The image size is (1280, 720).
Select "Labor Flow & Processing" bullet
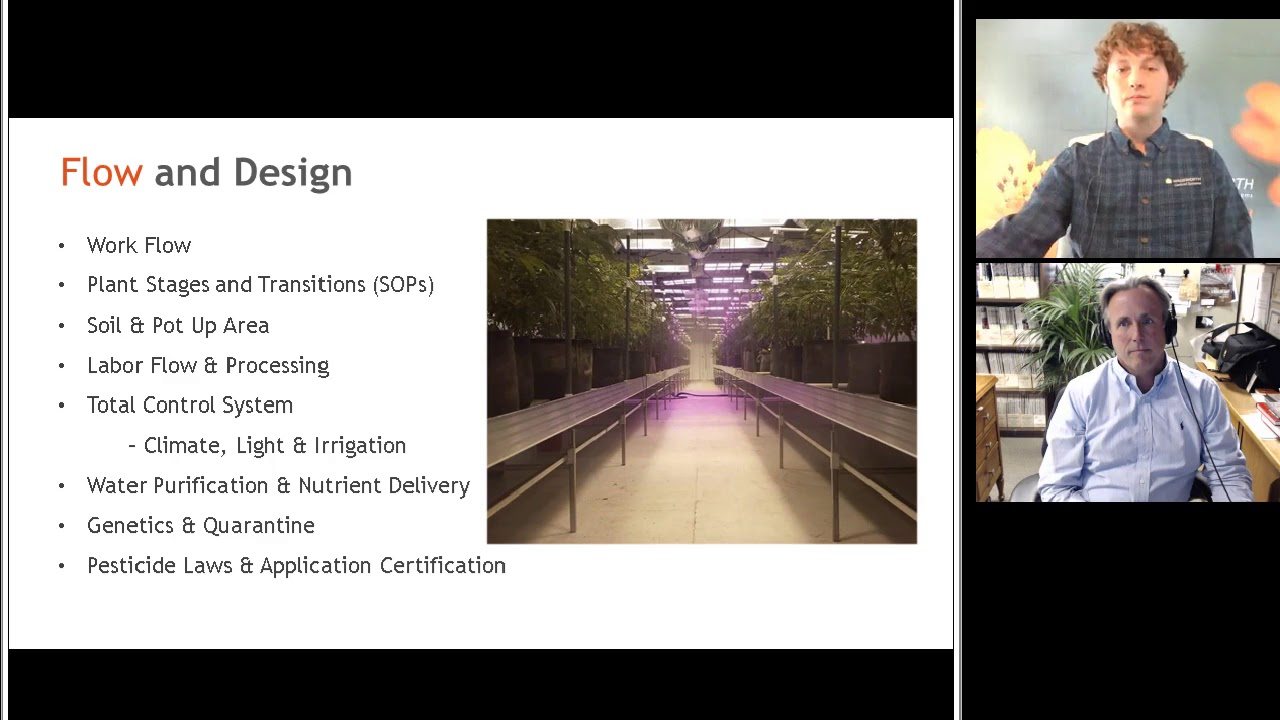[208, 365]
